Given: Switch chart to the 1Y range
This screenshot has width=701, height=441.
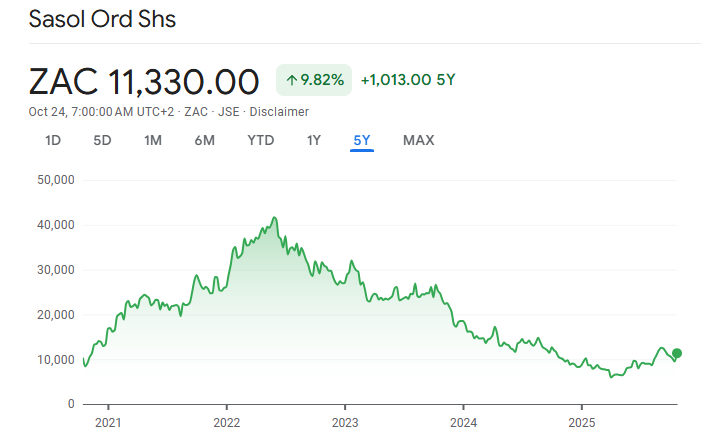Looking at the screenshot, I should (314, 140).
